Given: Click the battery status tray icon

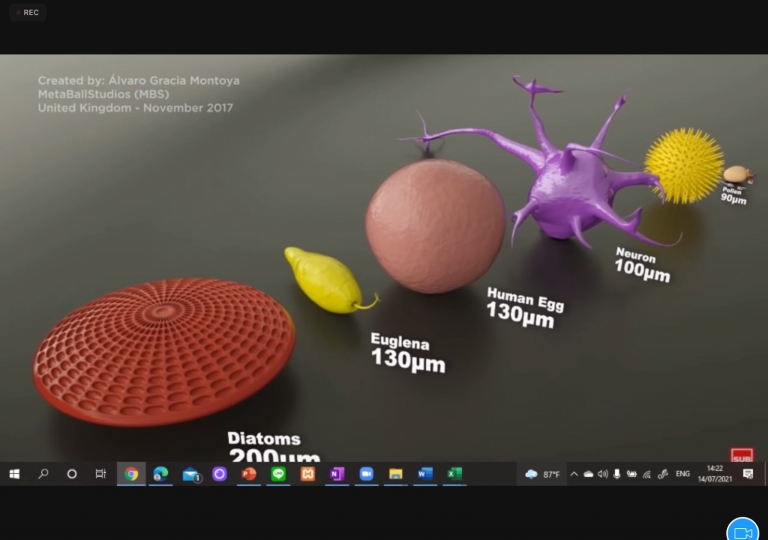Looking at the screenshot, I should click(632, 474).
